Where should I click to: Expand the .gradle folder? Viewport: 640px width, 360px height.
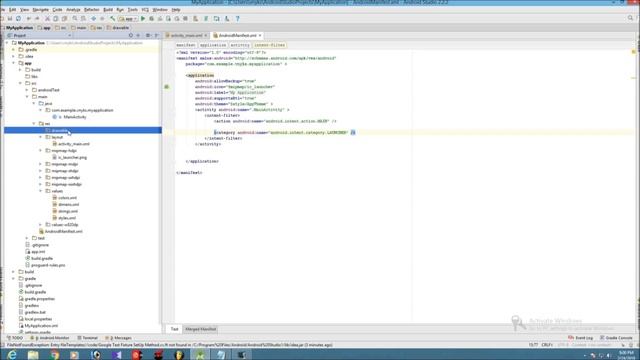pyautogui.click(x=13, y=50)
